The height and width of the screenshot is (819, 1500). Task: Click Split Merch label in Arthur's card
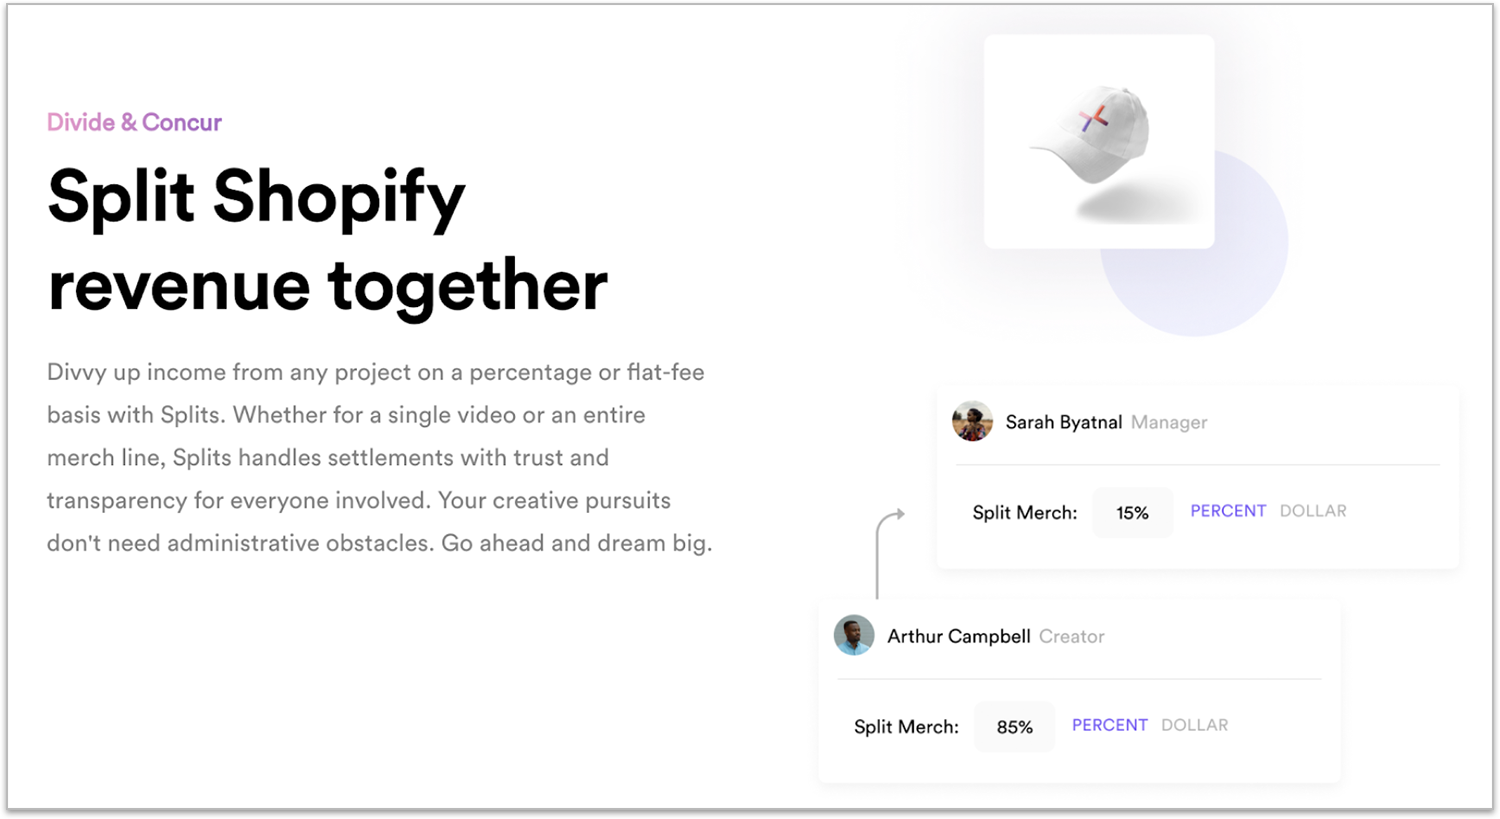[x=906, y=727]
